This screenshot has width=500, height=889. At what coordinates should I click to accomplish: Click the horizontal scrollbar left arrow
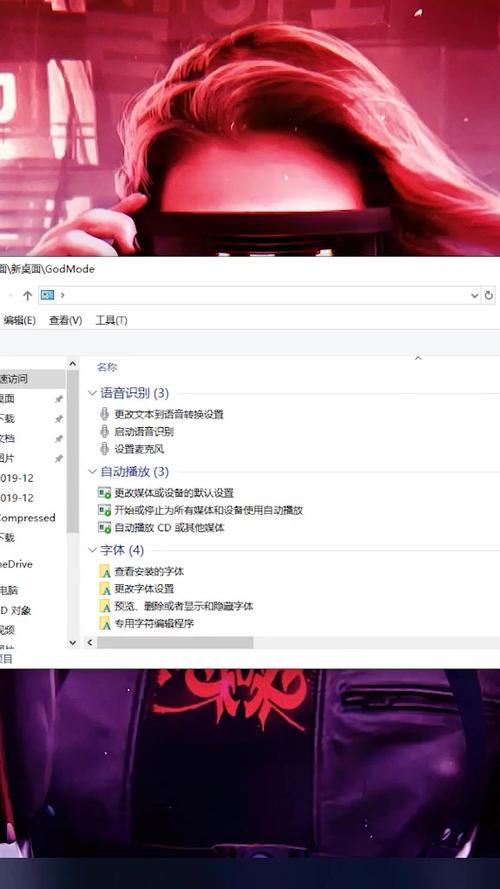pos(90,642)
